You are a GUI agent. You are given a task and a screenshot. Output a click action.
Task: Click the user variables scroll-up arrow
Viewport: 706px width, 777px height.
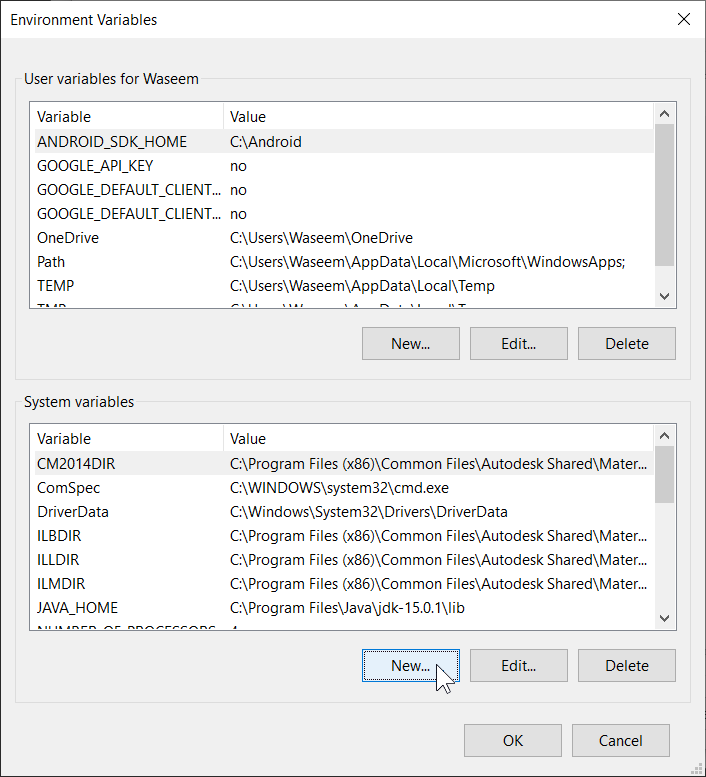pyautogui.click(x=665, y=113)
